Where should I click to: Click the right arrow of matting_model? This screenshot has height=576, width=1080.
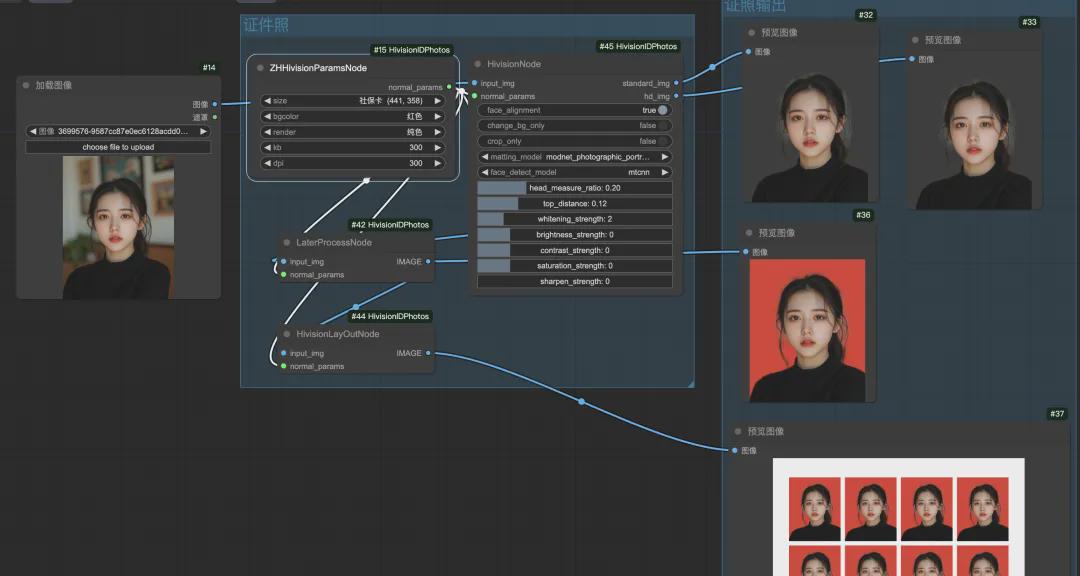coord(665,156)
